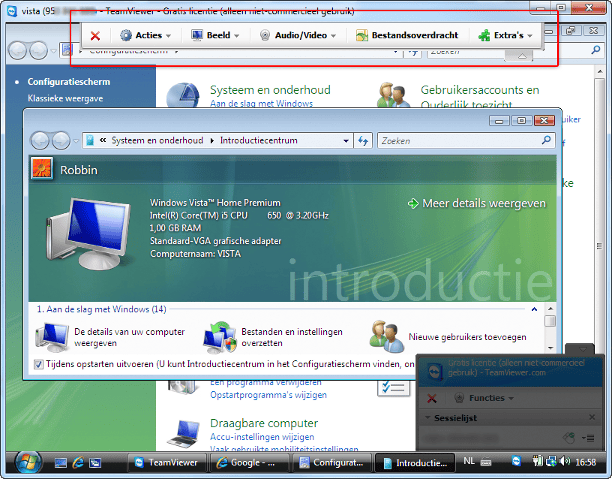Toggle 'Tijdens opstarten uitvoeren' checkbox
Viewport: 612px width, 479px height.
(39, 365)
